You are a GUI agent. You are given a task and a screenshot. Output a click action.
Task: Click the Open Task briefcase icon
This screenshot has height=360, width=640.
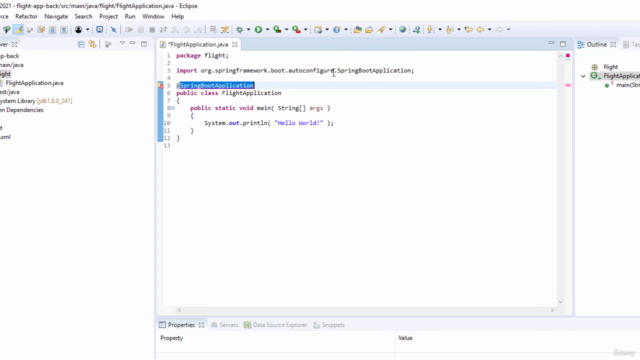coord(369,29)
